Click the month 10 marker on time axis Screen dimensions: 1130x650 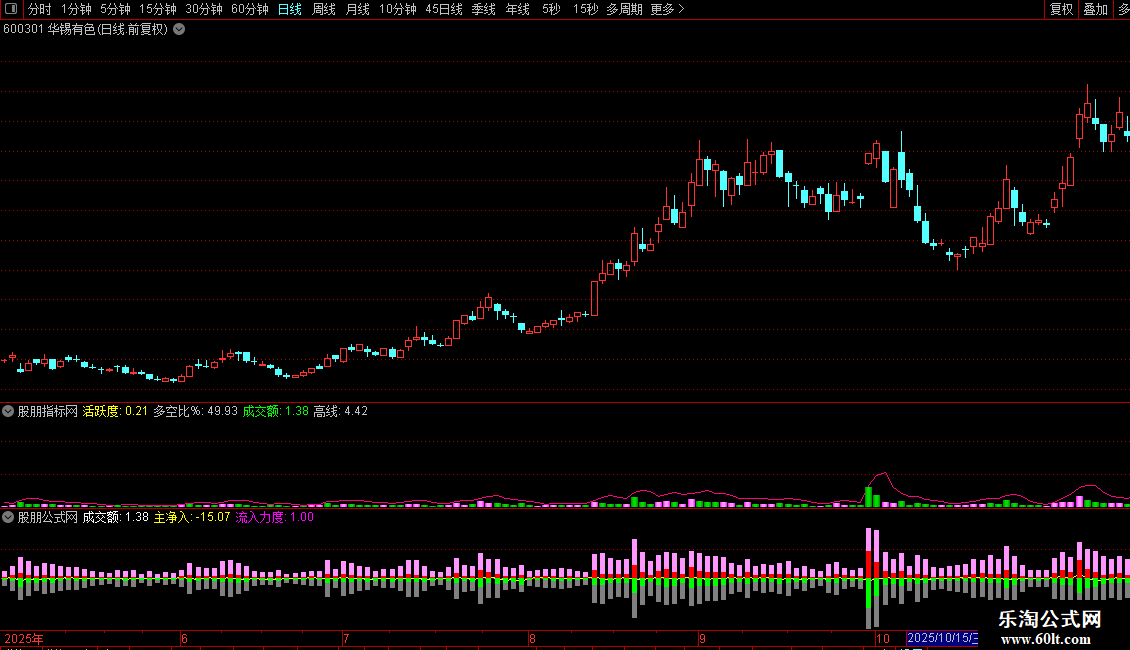[x=883, y=638]
